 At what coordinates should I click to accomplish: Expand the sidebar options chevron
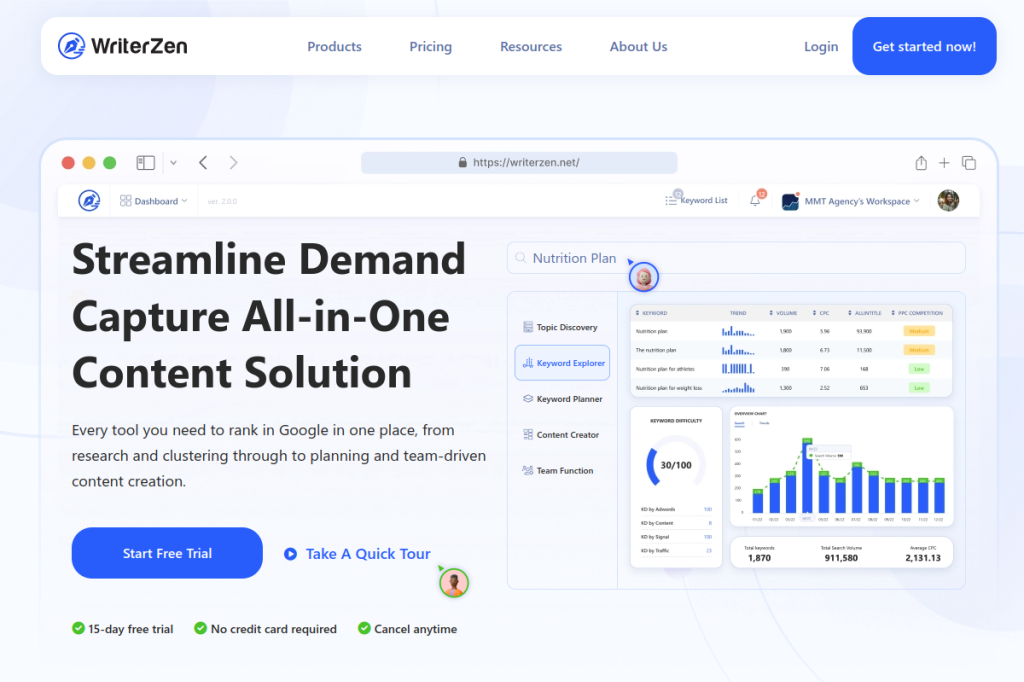coord(173,163)
